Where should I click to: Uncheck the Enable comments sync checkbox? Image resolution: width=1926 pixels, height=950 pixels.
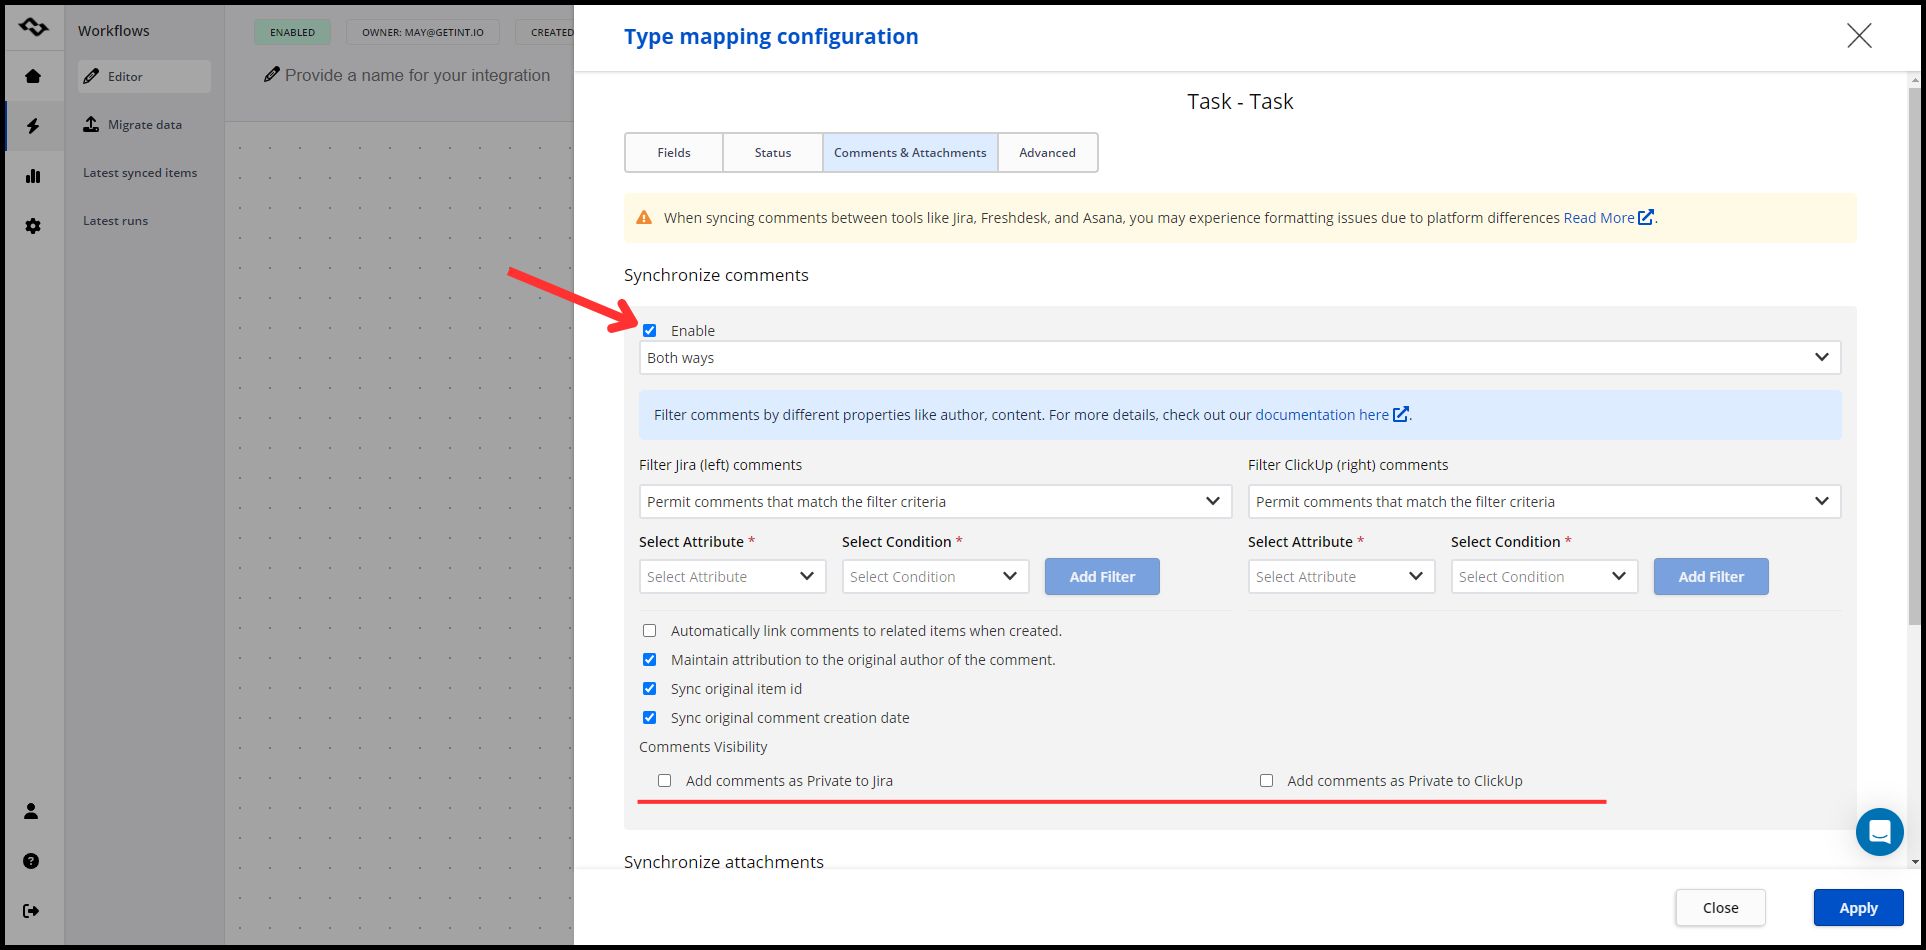pyautogui.click(x=650, y=331)
